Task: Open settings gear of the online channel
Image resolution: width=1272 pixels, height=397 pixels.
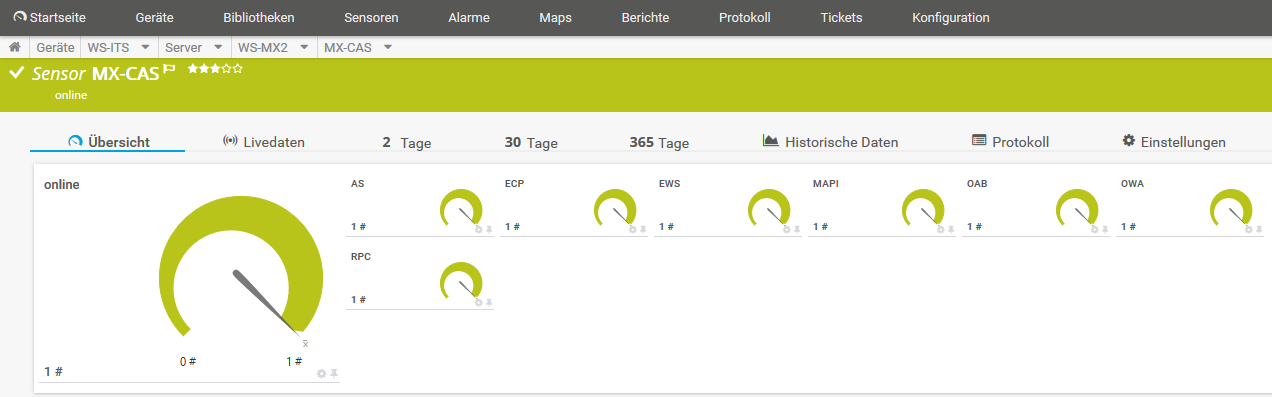Action: coord(322,374)
